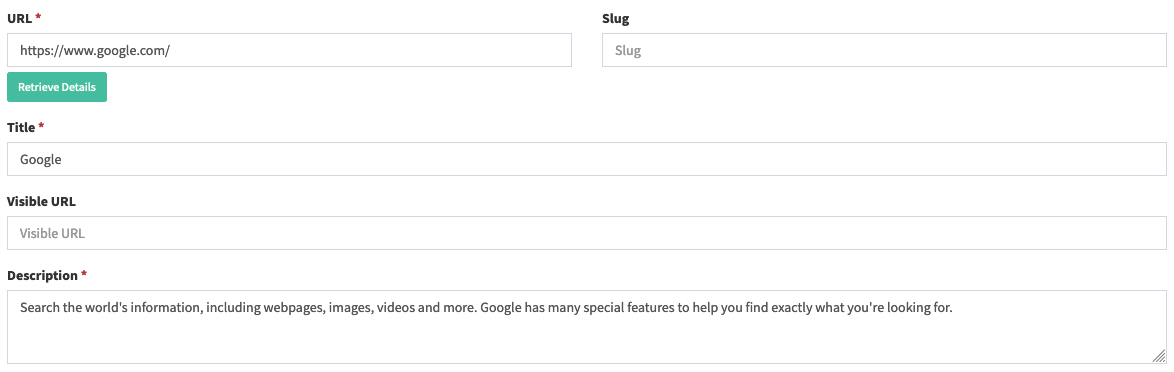Focus the URL field containing https://www.google.com/
This screenshot has height=372, width=1174.
click(290, 50)
